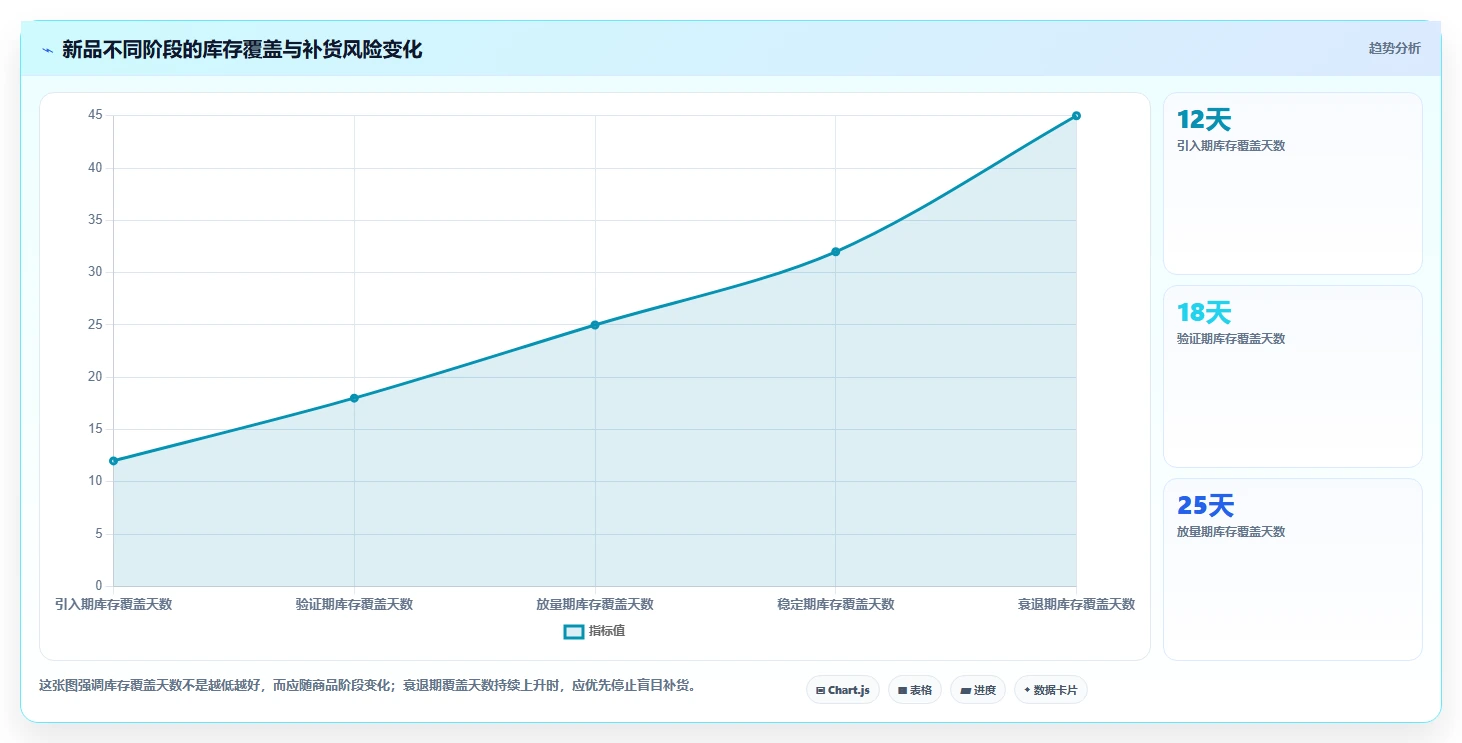Screen dimensions: 1462x743
Task: Click x-axis label 验证期库存覆盖天数
Action: pos(354,604)
